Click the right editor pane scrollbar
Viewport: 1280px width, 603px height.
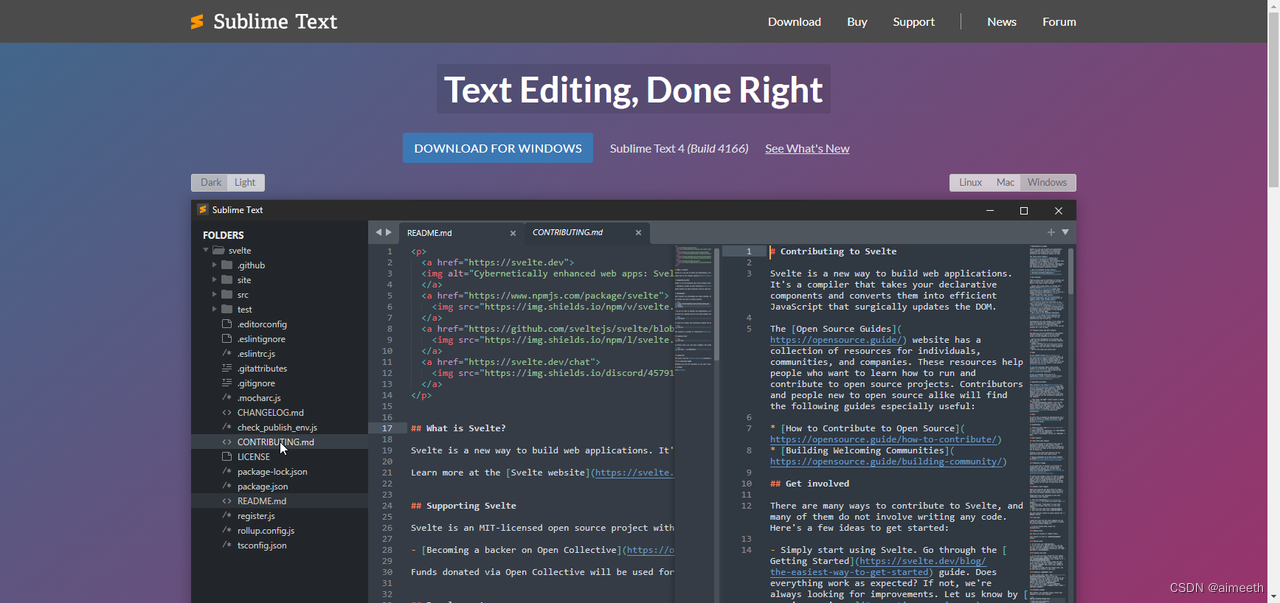(1072, 270)
